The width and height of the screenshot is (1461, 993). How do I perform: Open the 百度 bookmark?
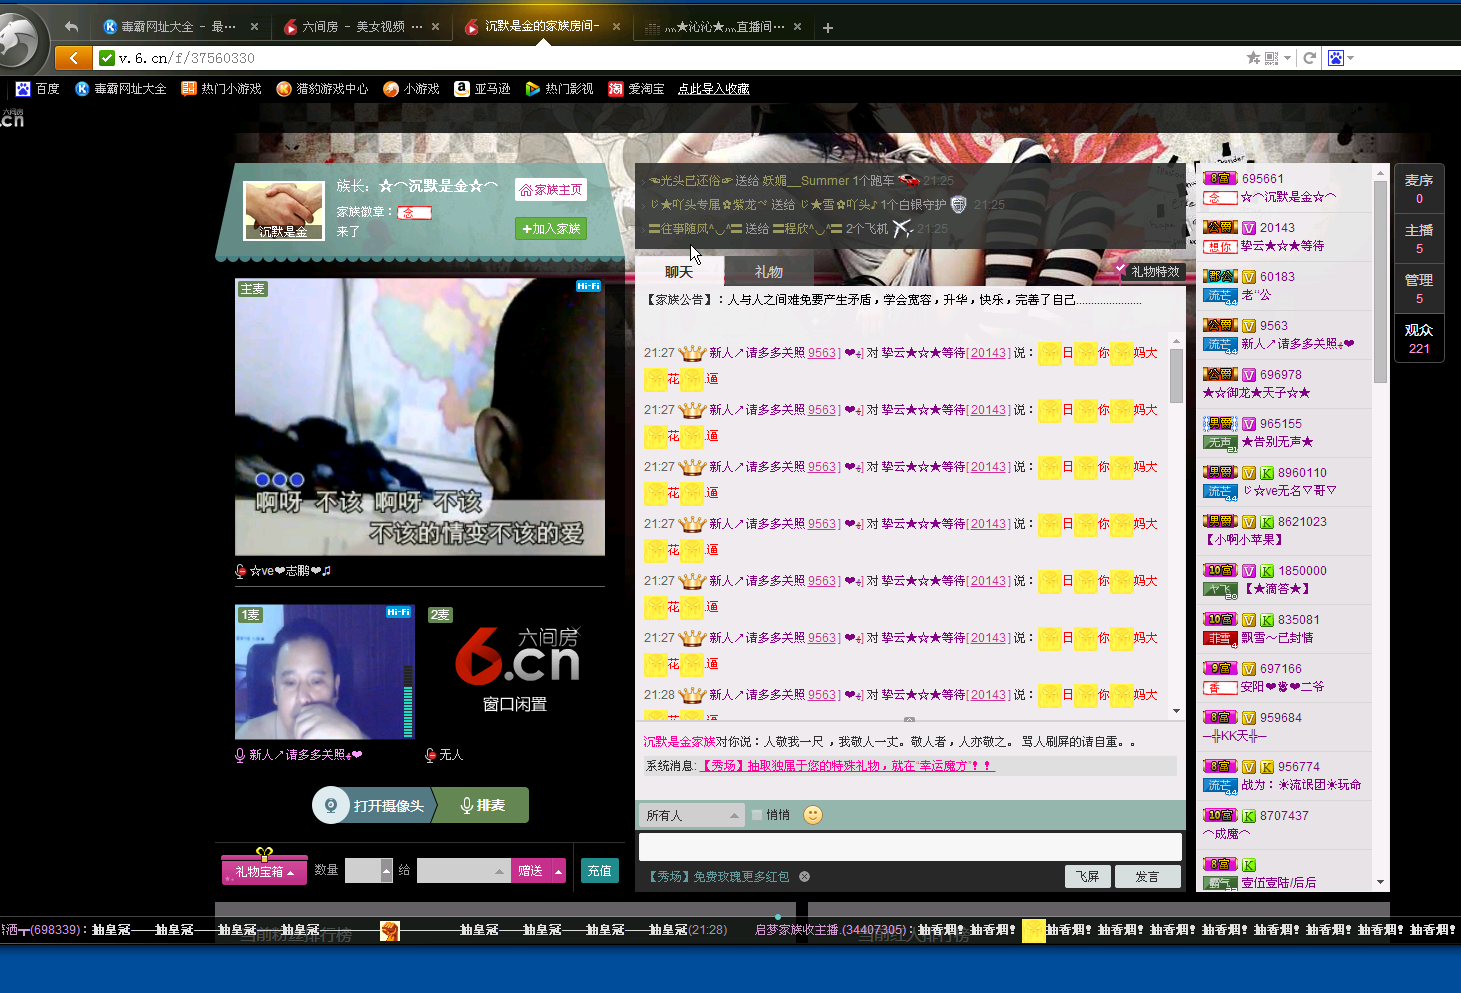[x=38, y=89]
